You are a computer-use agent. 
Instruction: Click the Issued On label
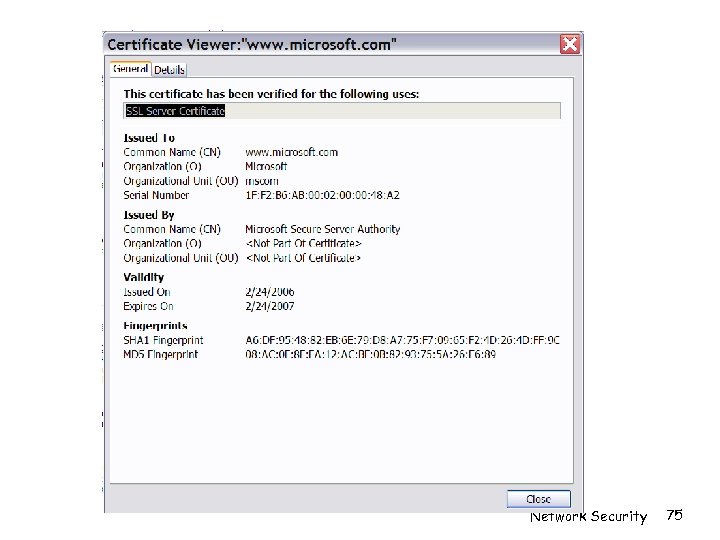pos(147,292)
